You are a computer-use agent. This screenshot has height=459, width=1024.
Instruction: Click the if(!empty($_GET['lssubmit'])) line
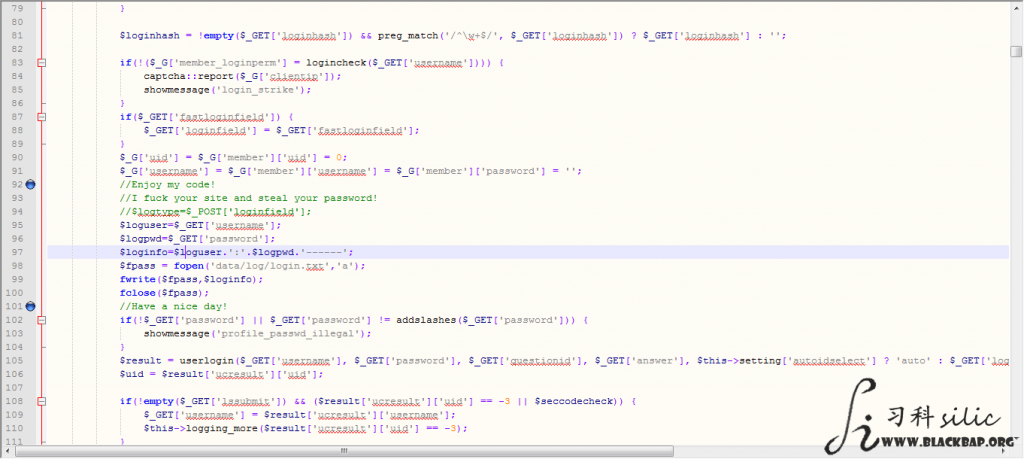(377, 401)
